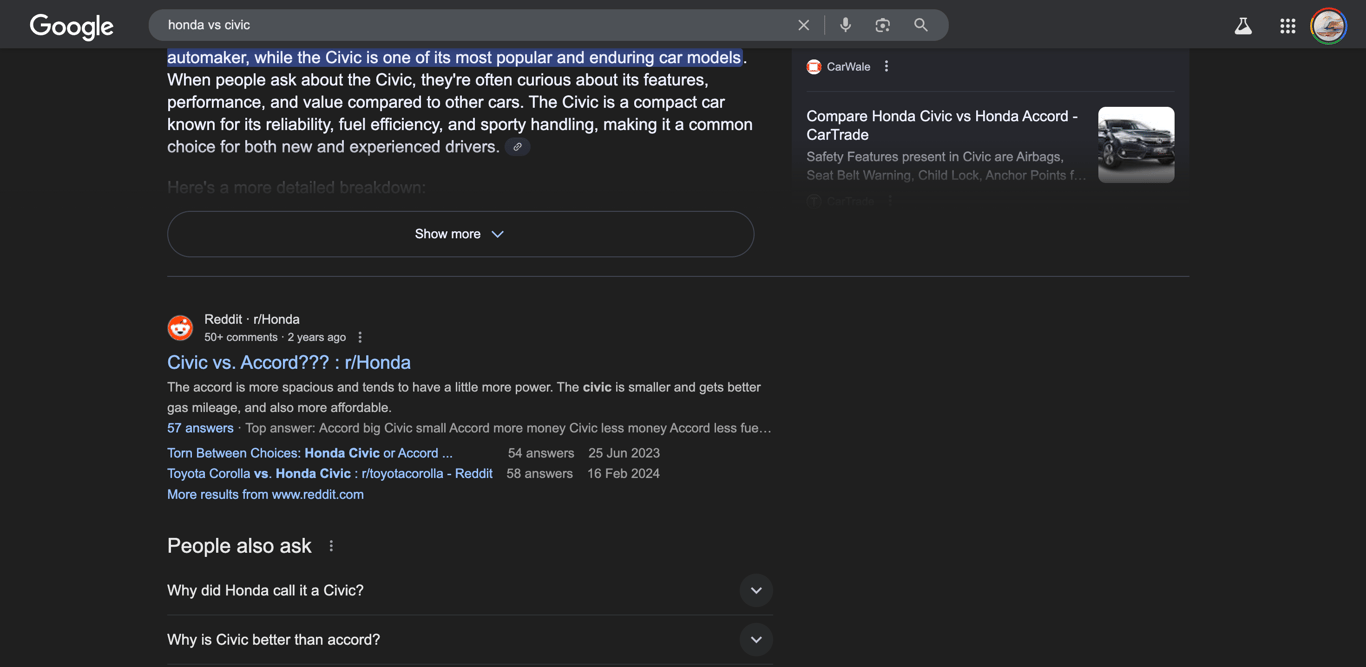Open Reddit result three-dot menu

(360, 338)
